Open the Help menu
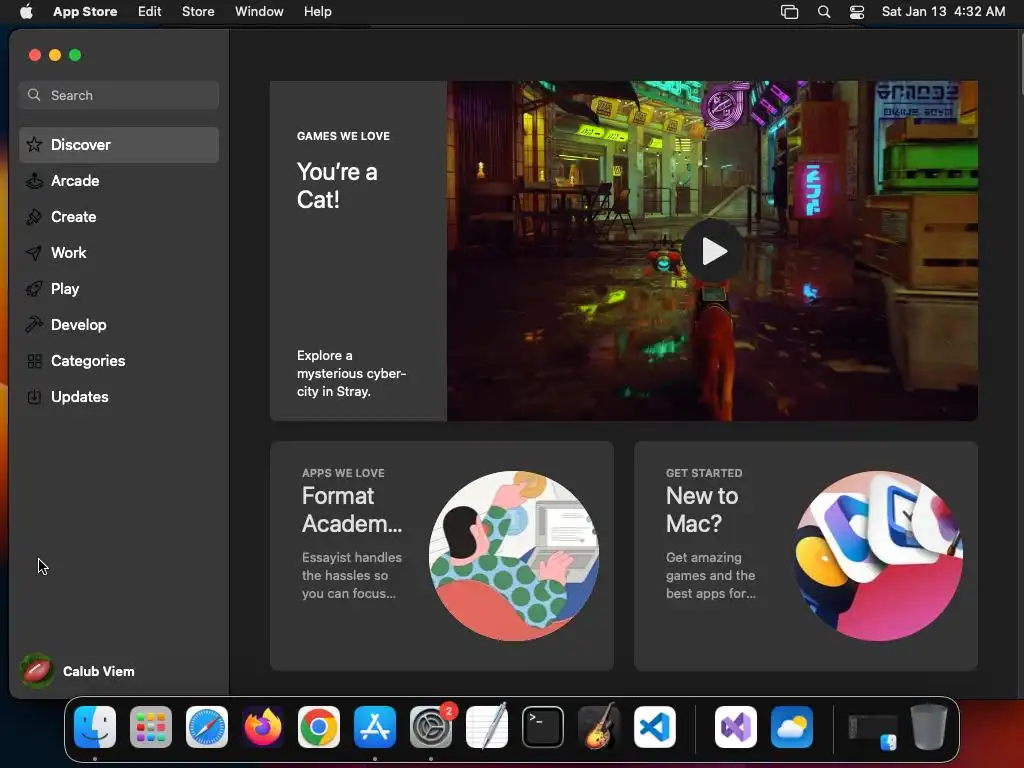The width and height of the screenshot is (1024, 768). pyautogui.click(x=317, y=11)
